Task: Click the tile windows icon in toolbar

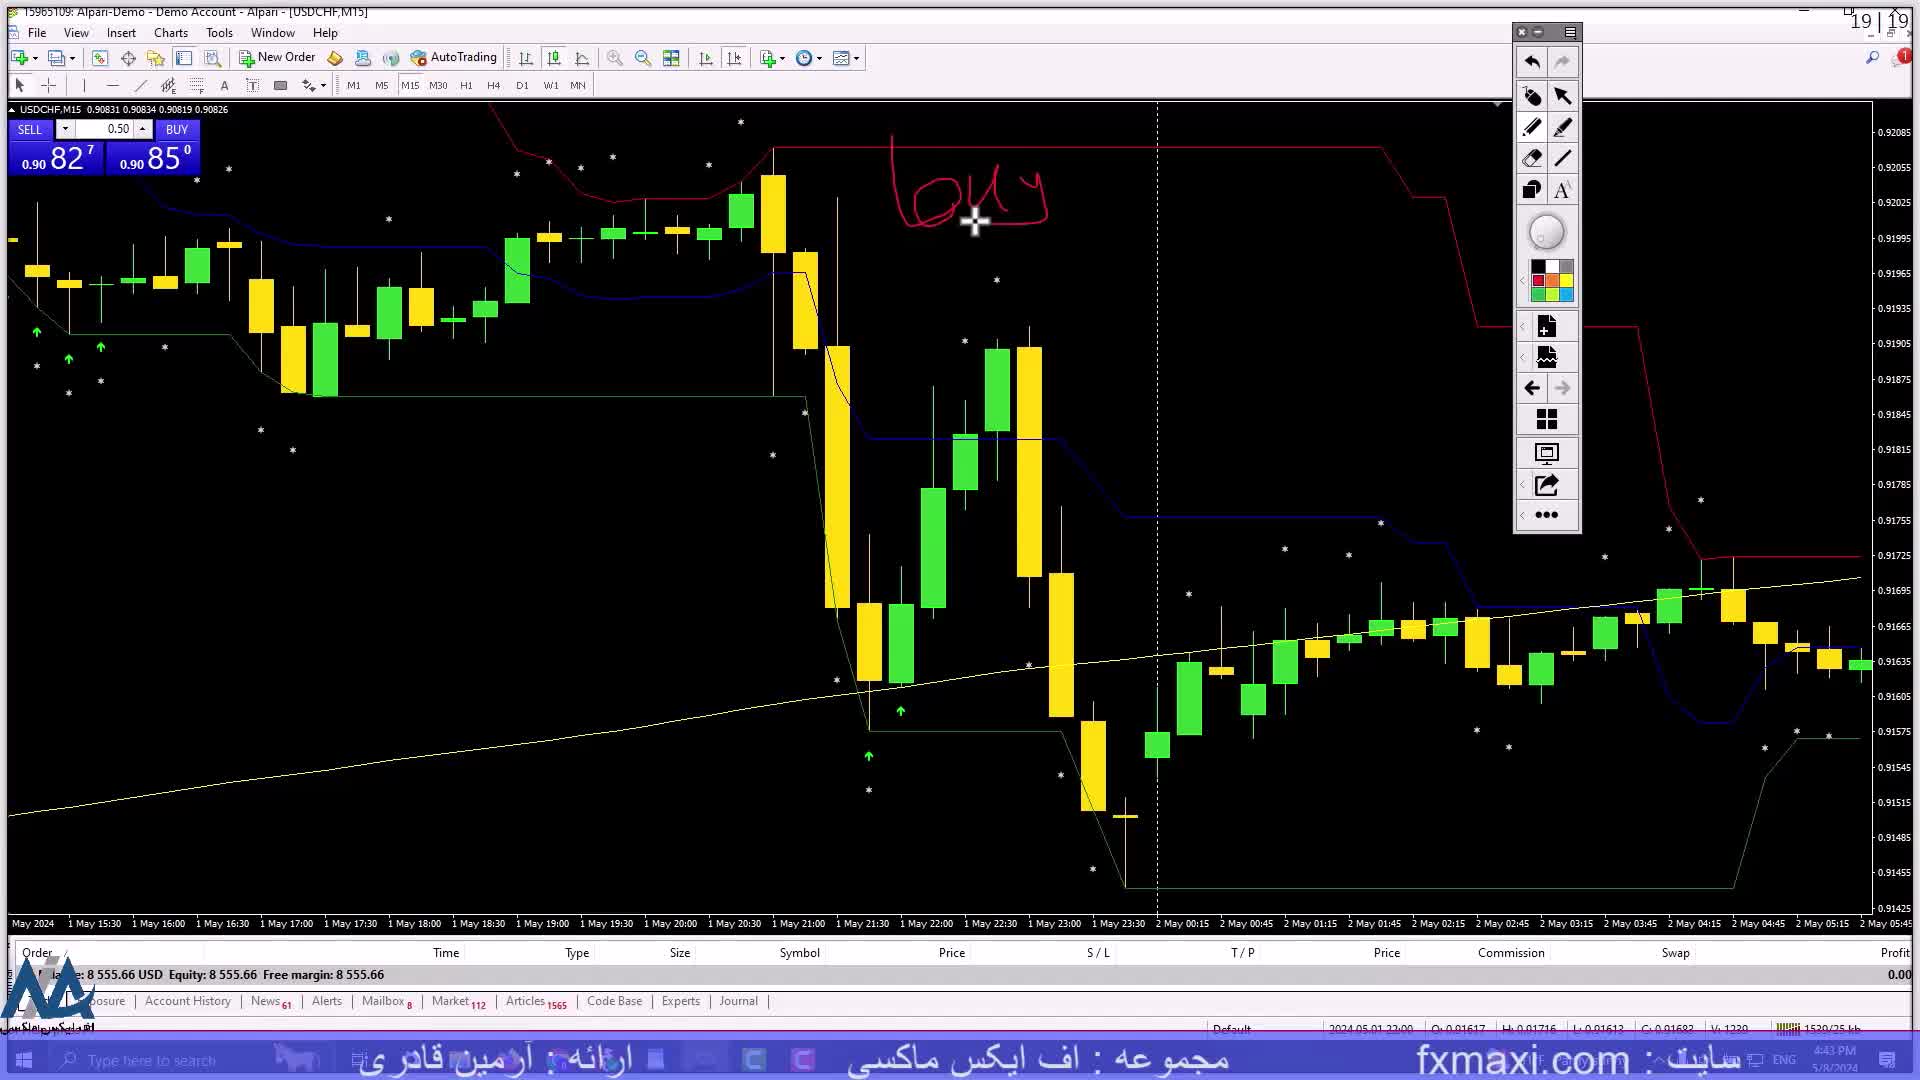Action: tap(671, 58)
